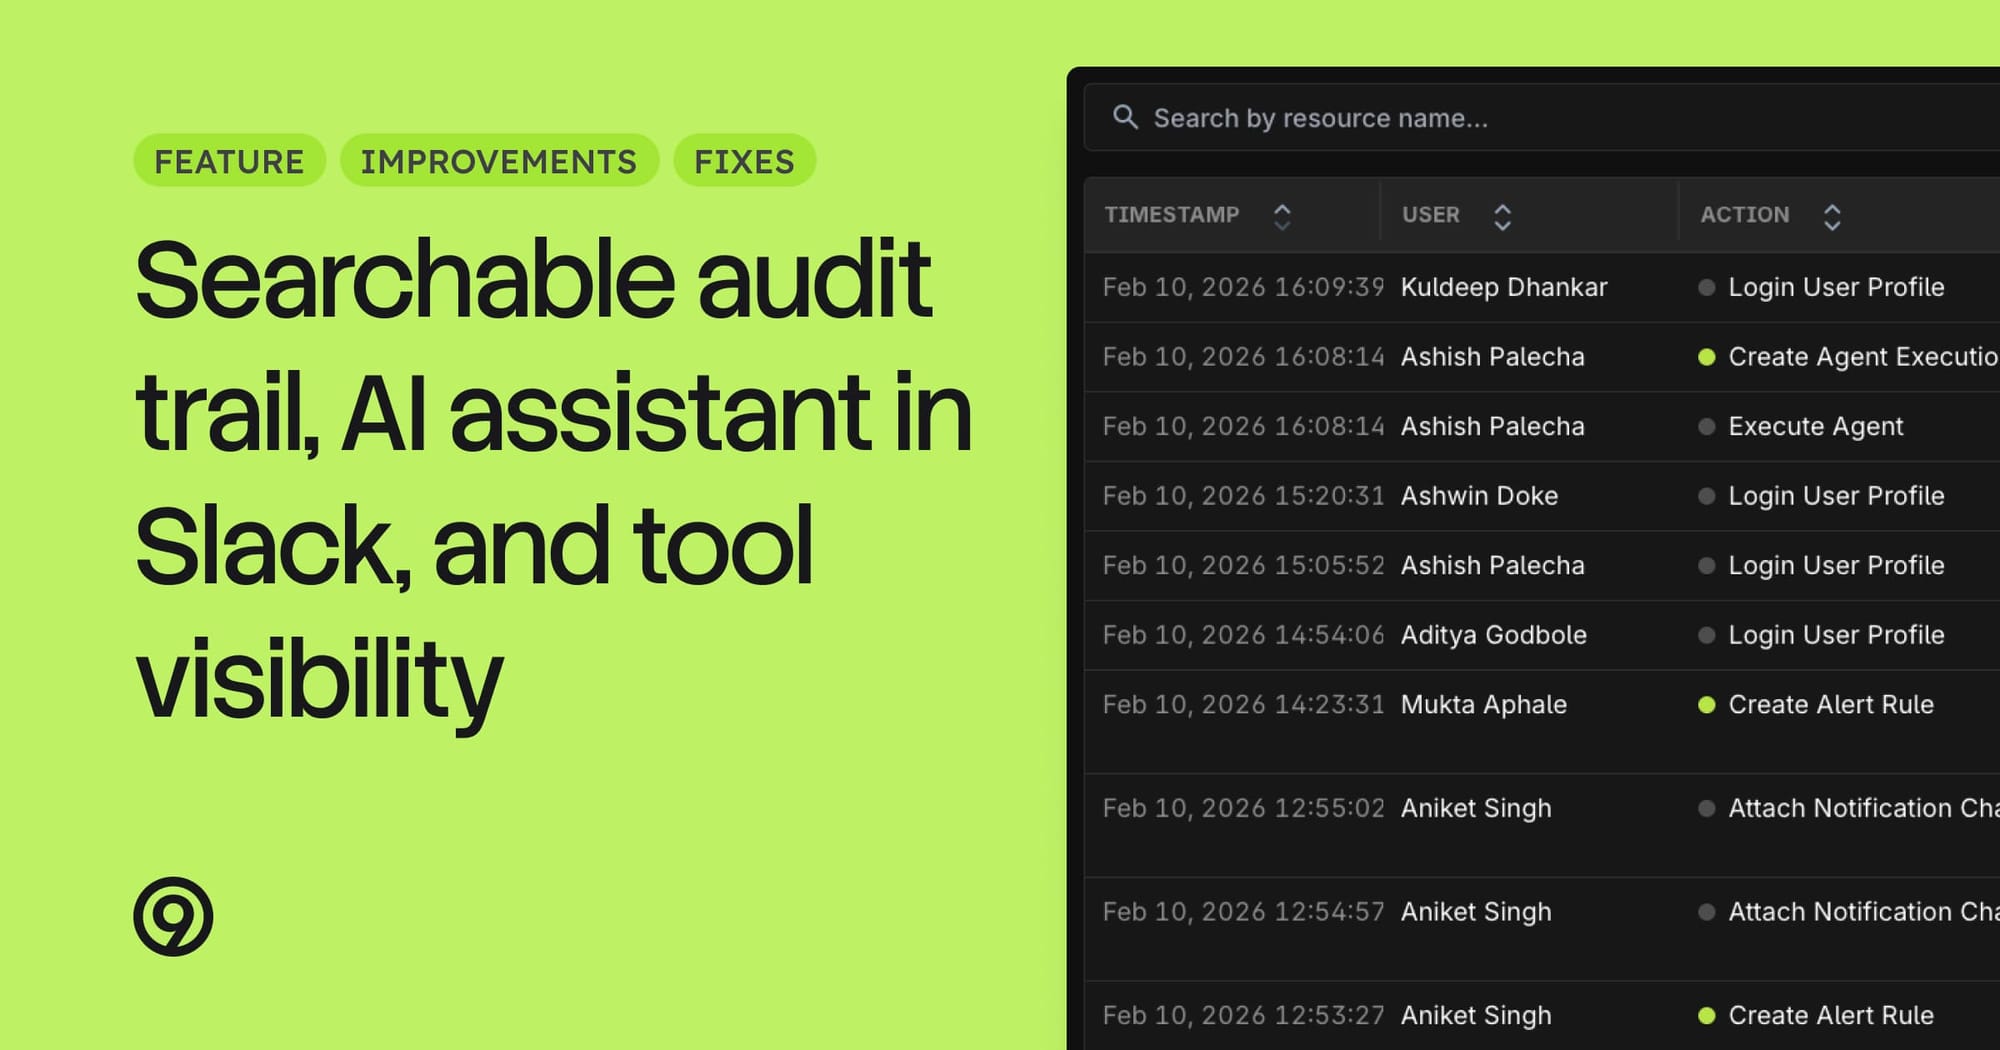
Task: Click the status dot in Ashwin Doke's row
Action: (1707, 496)
